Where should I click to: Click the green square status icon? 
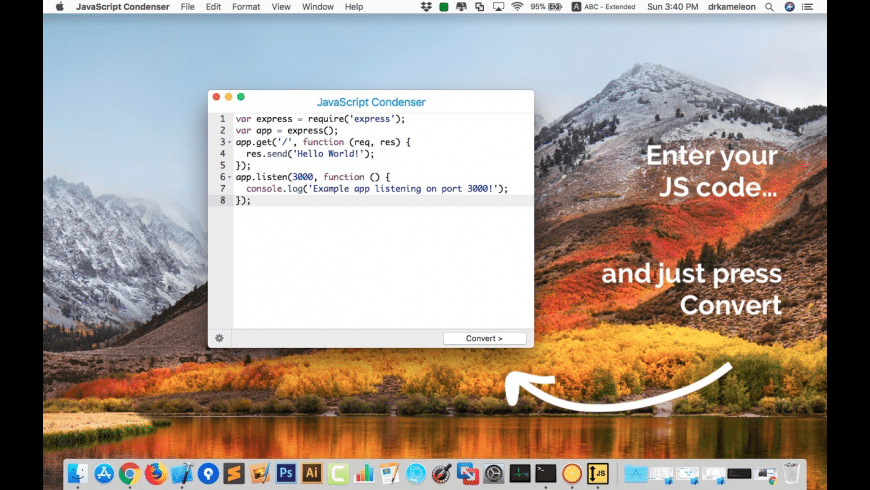pyautogui.click(x=443, y=7)
